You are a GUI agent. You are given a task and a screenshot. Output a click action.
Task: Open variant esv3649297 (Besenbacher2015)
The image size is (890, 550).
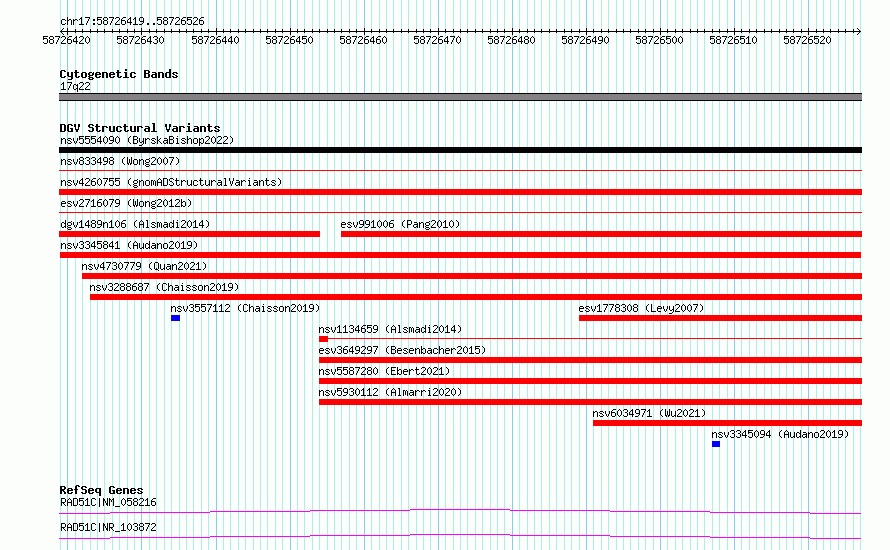pyautogui.click(x=402, y=350)
